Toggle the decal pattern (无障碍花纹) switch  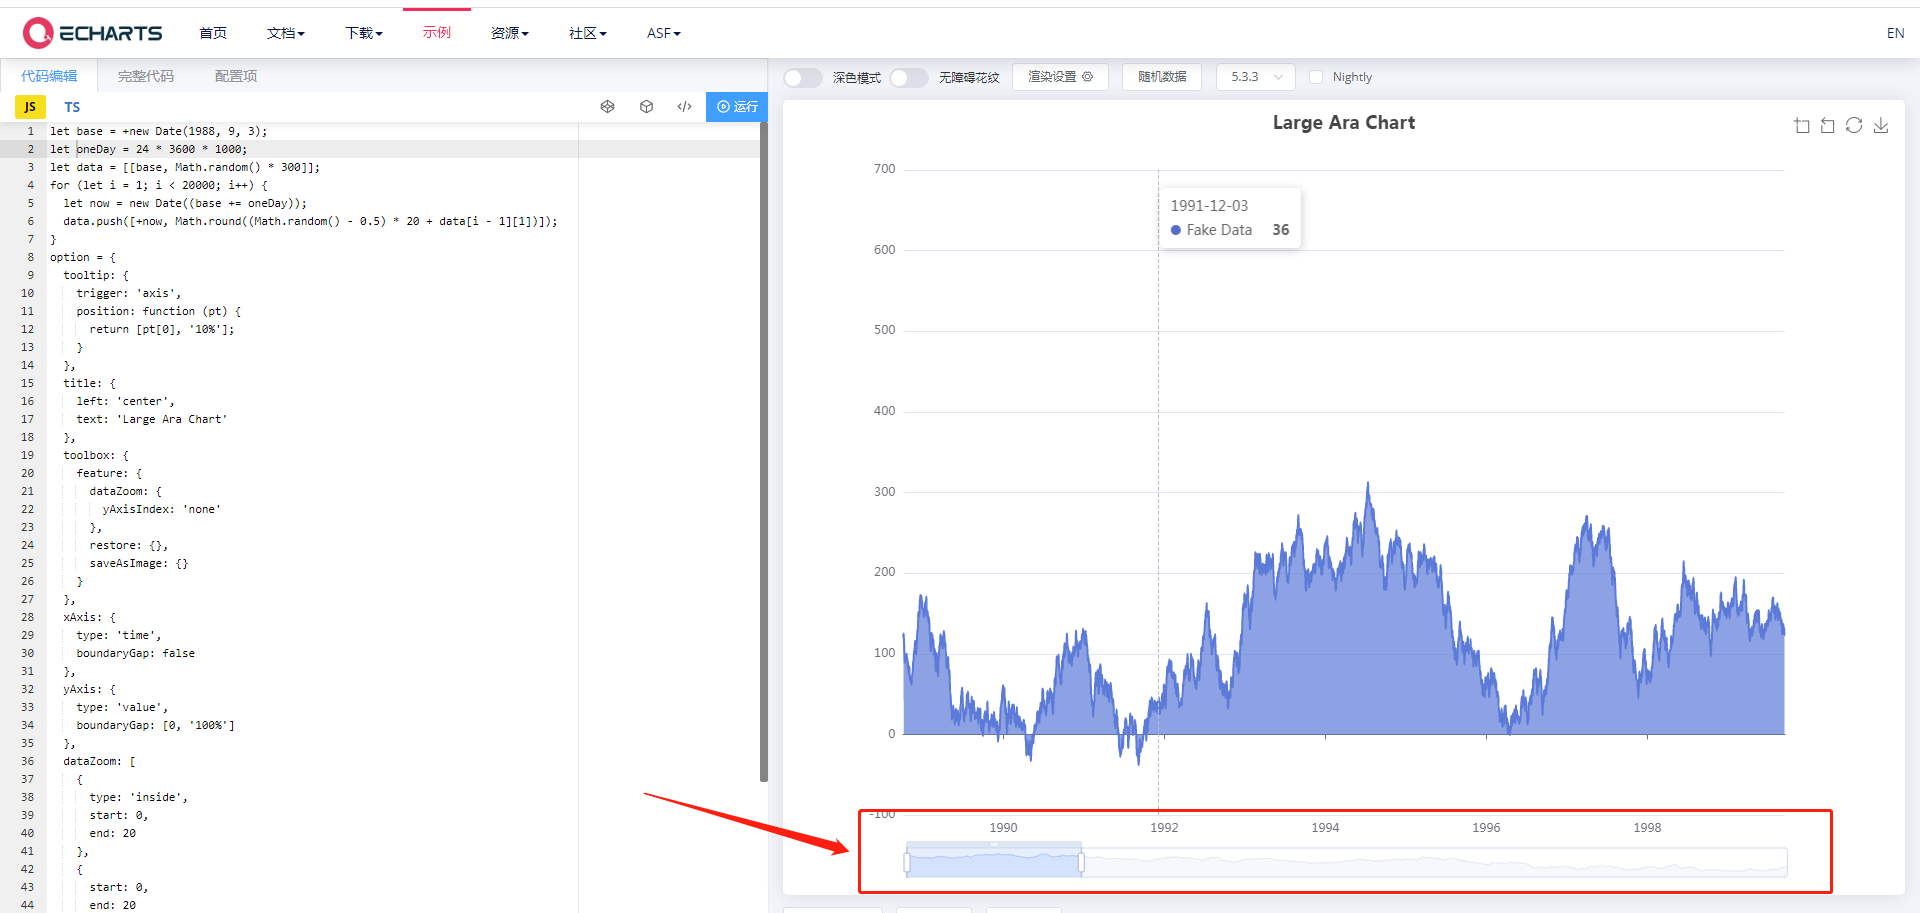point(909,77)
